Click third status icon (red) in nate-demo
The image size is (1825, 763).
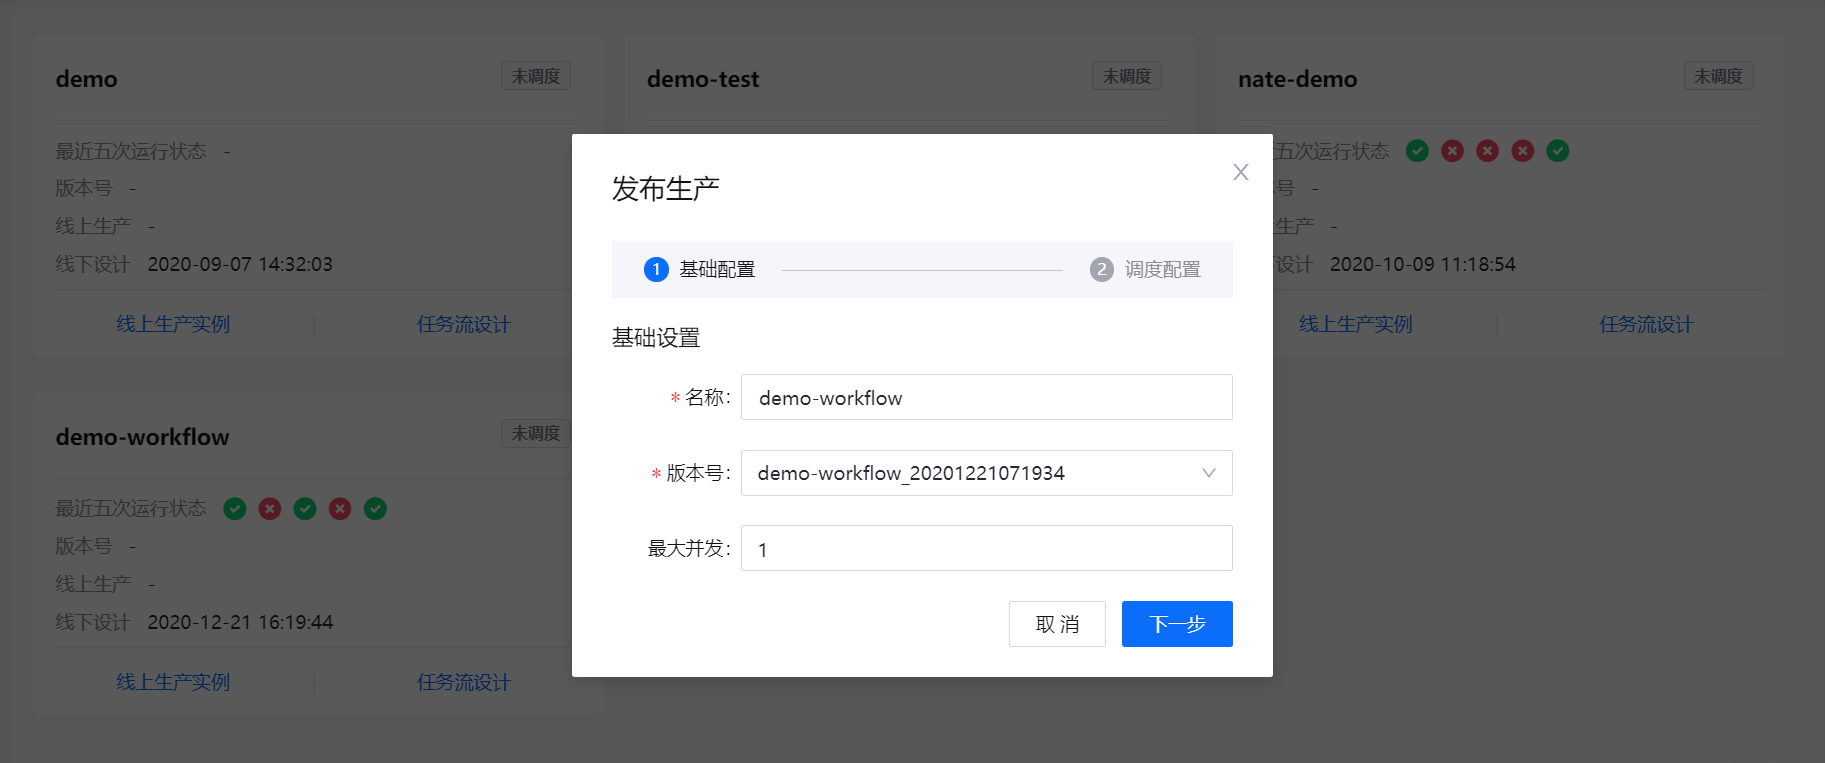[x=1488, y=151]
